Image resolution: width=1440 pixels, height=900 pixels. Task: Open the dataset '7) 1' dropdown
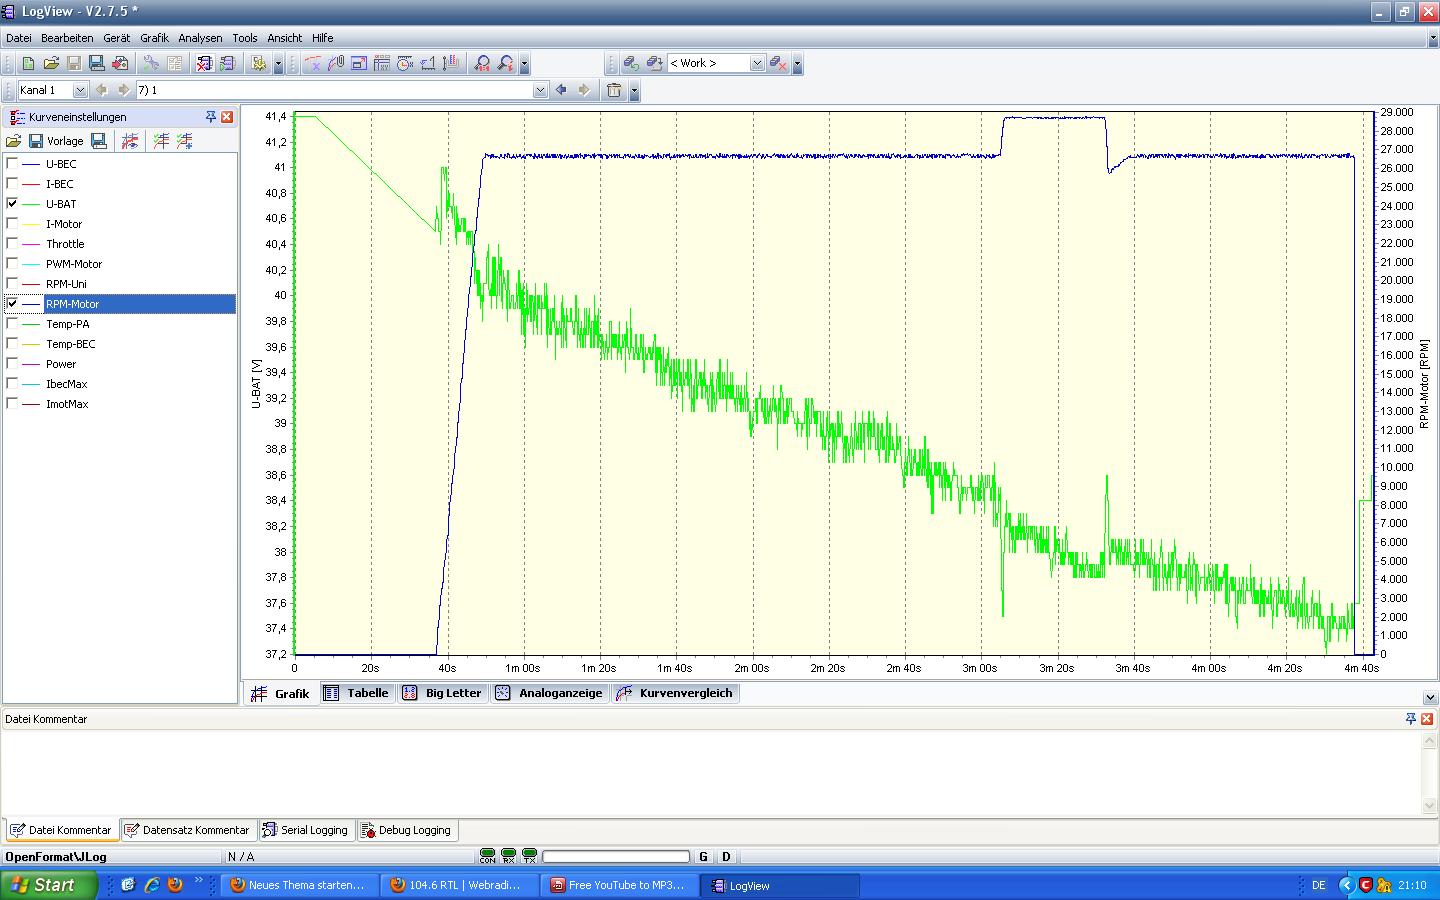point(540,90)
